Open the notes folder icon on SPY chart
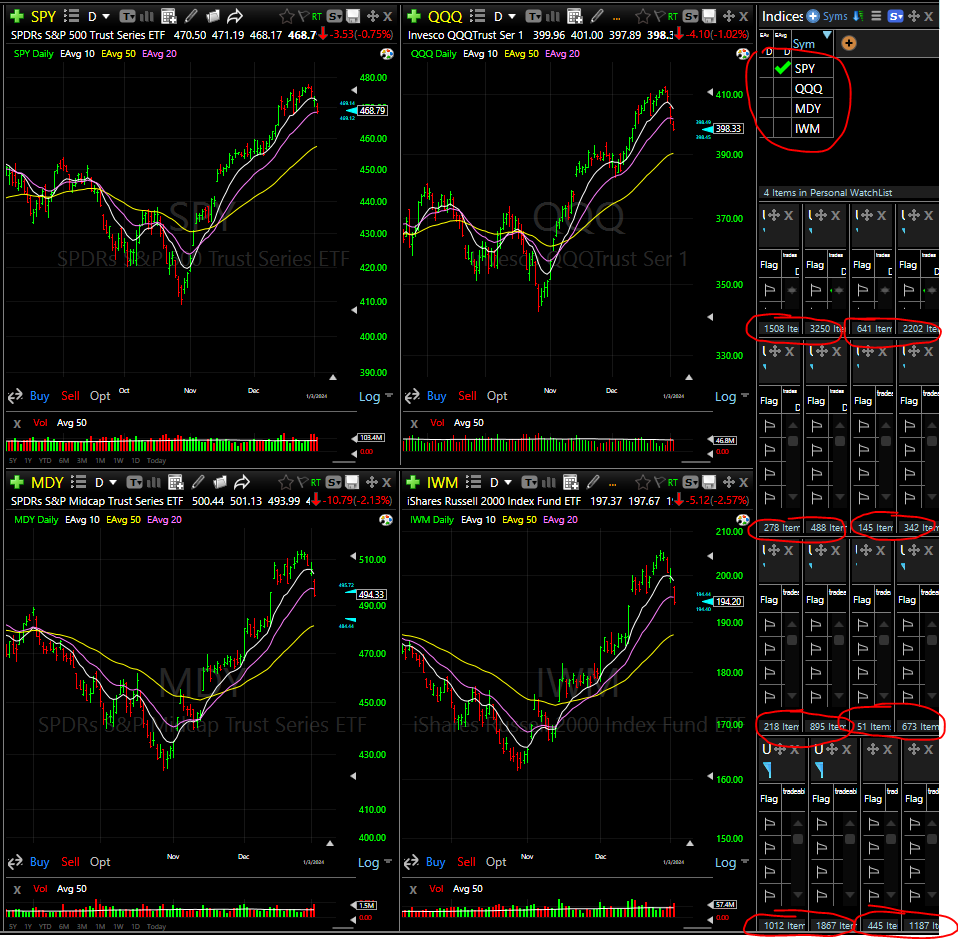The image size is (958, 939). tap(213, 16)
